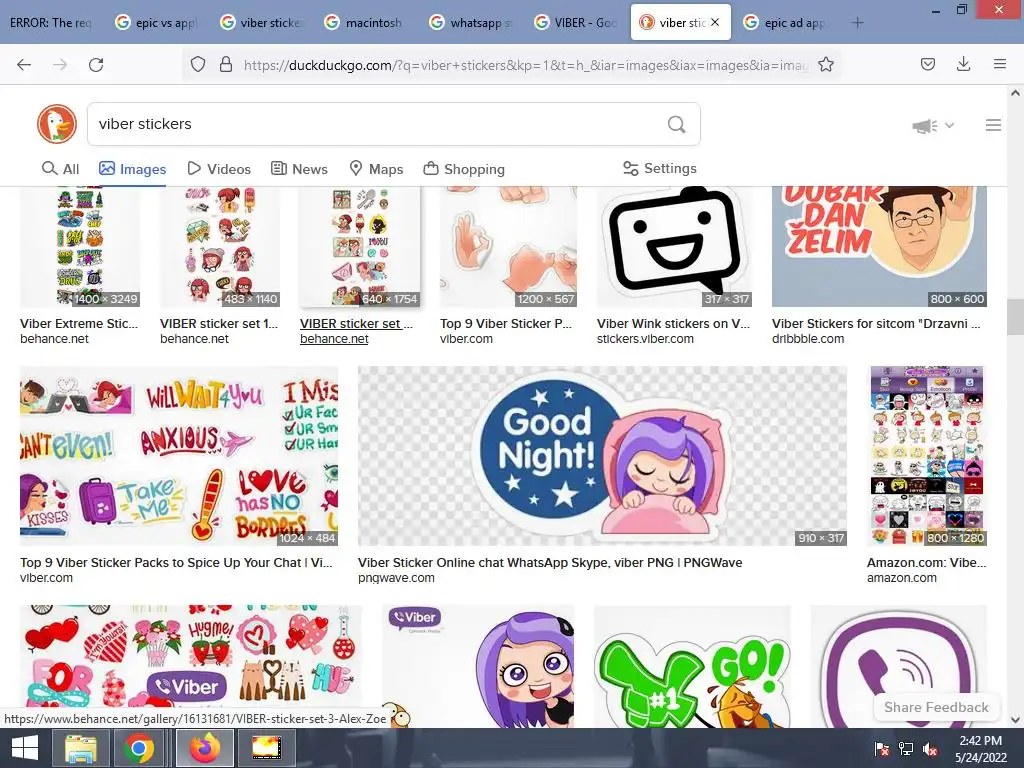
Task: Open the Pocket save icon
Action: 928,64
